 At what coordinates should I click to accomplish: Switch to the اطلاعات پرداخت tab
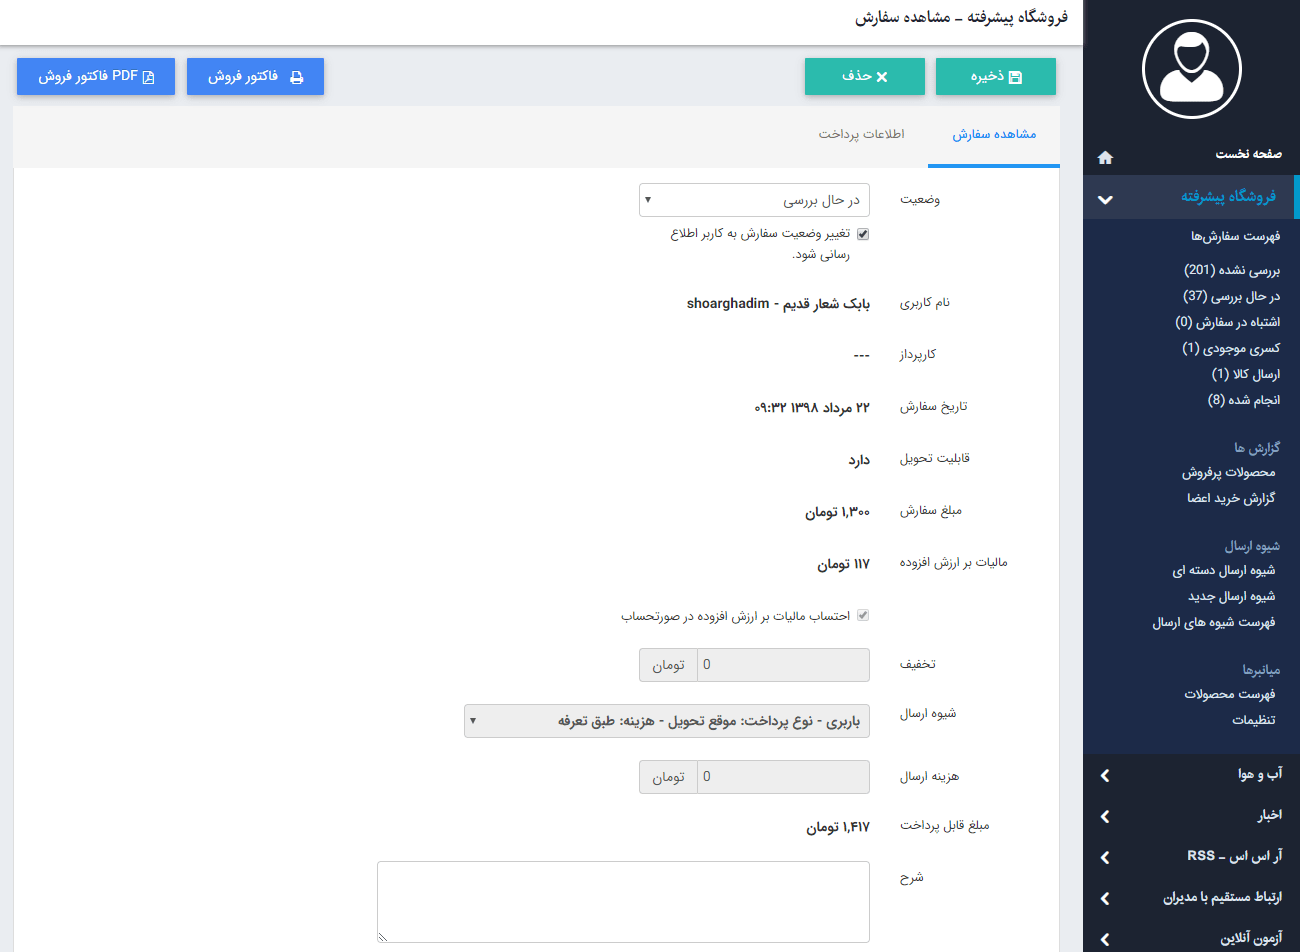click(x=862, y=133)
